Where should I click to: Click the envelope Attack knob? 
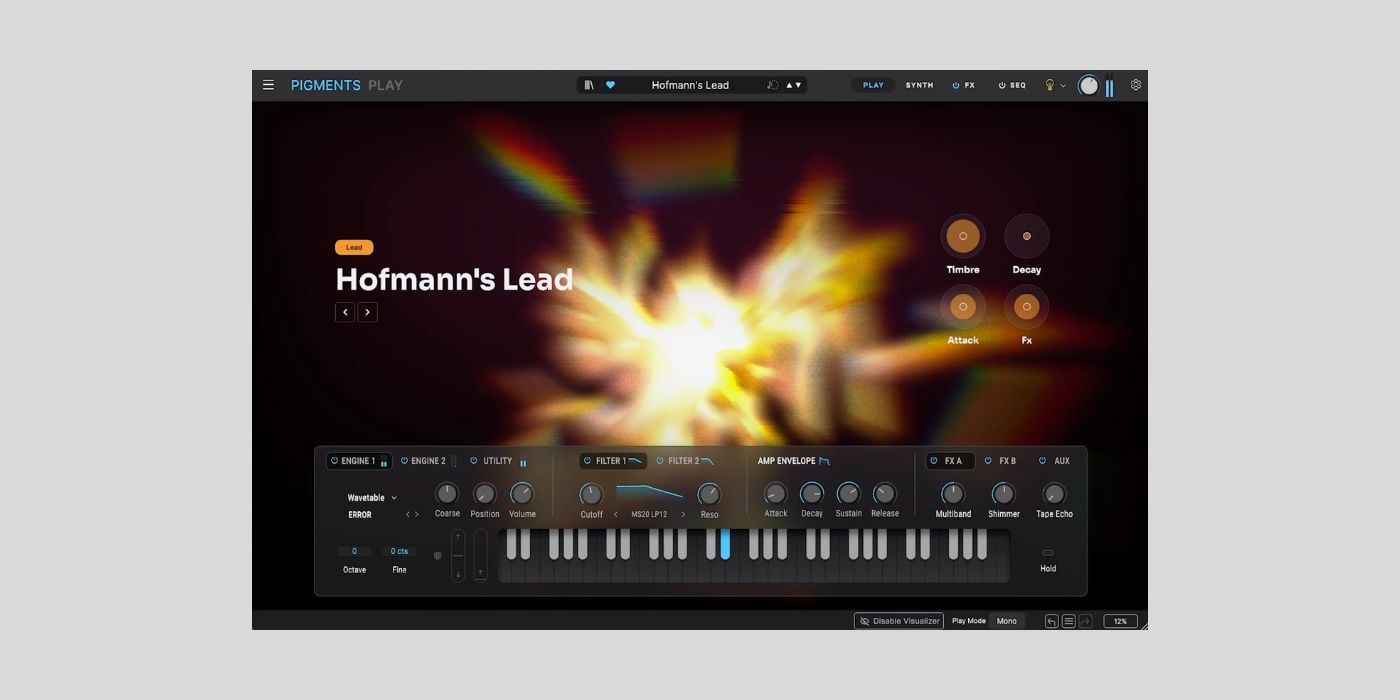tap(775, 493)
